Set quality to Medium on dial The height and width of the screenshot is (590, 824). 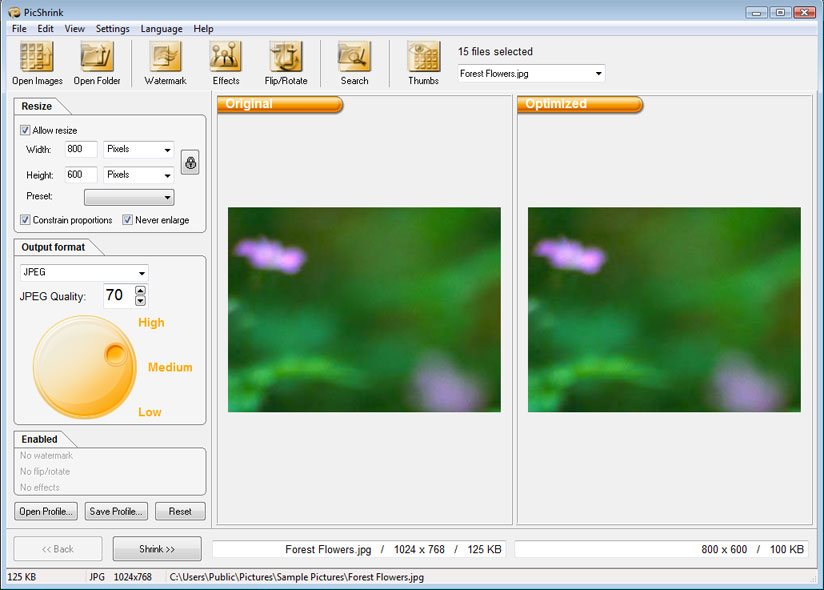click(x=170, y=367)
